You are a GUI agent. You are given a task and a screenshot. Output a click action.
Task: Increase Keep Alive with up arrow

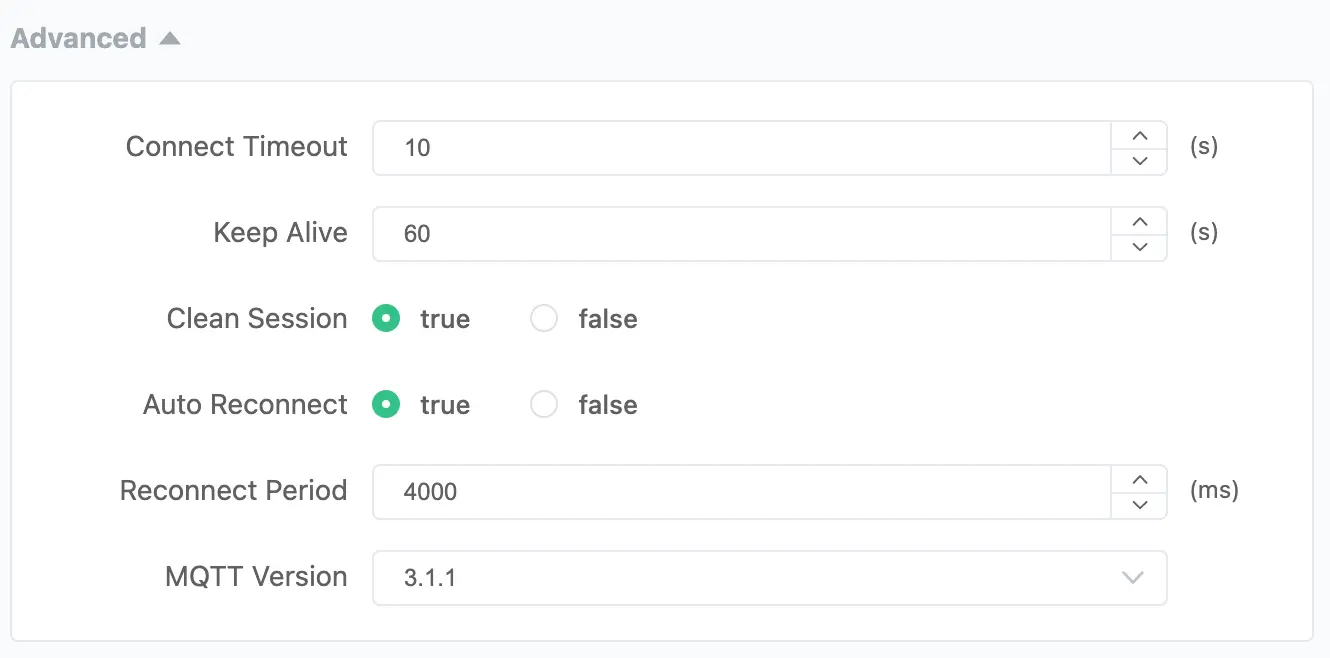click(1139, 222)
